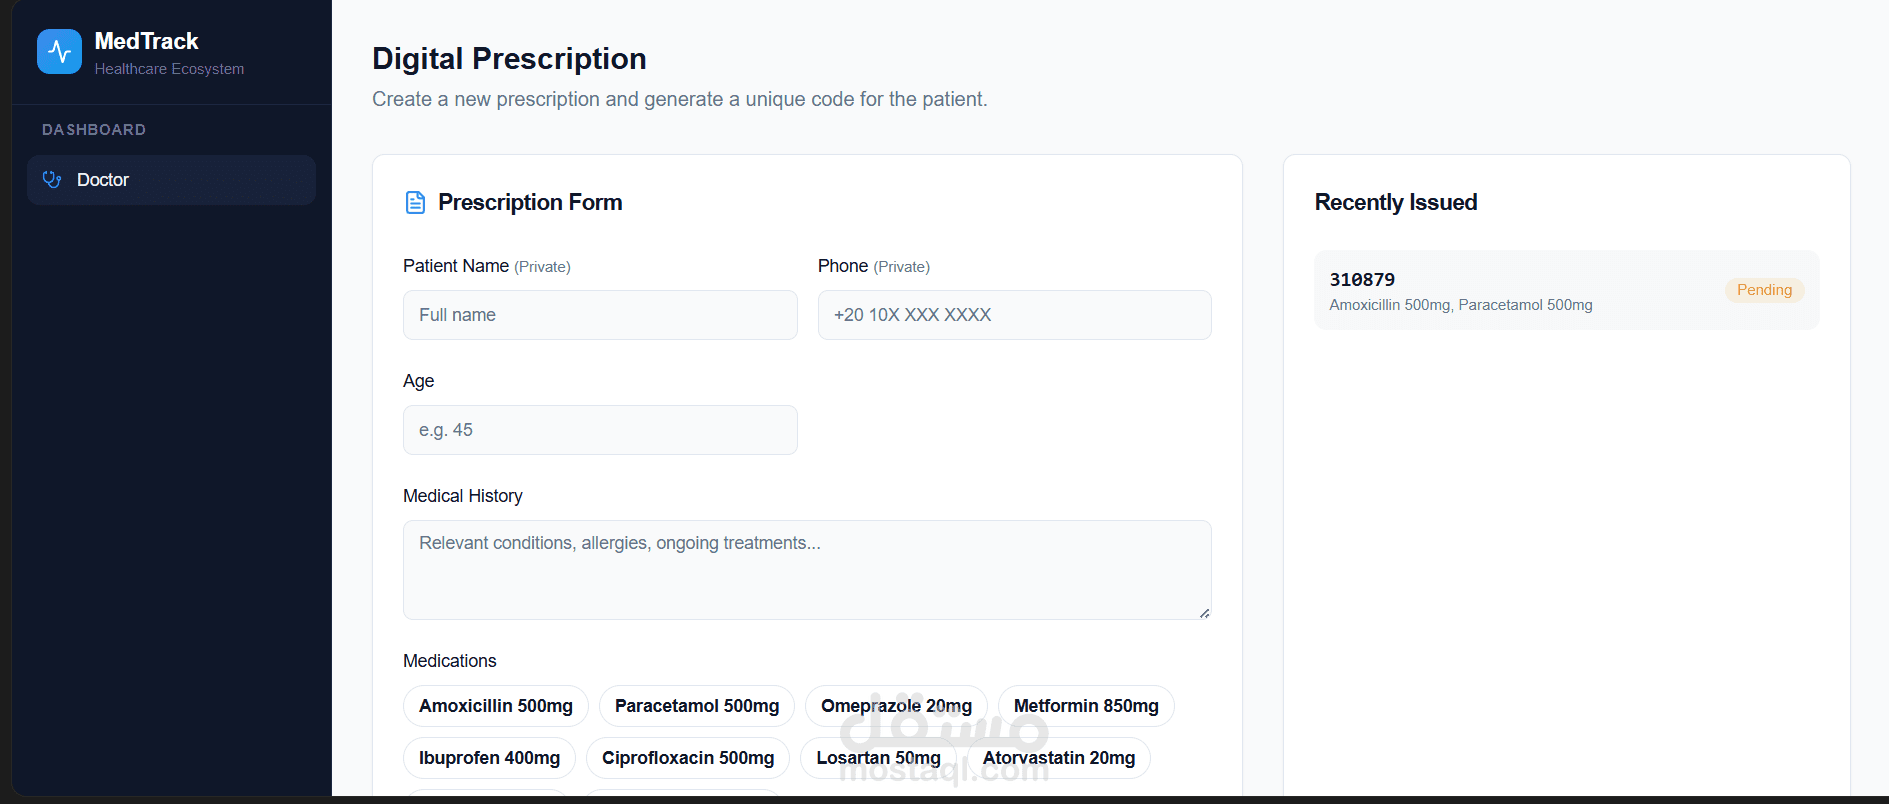This screenshot has width=1889, height=804.
Task: Toggle the Amoxicillin 500mg medication chip
Action: [495, 706]
